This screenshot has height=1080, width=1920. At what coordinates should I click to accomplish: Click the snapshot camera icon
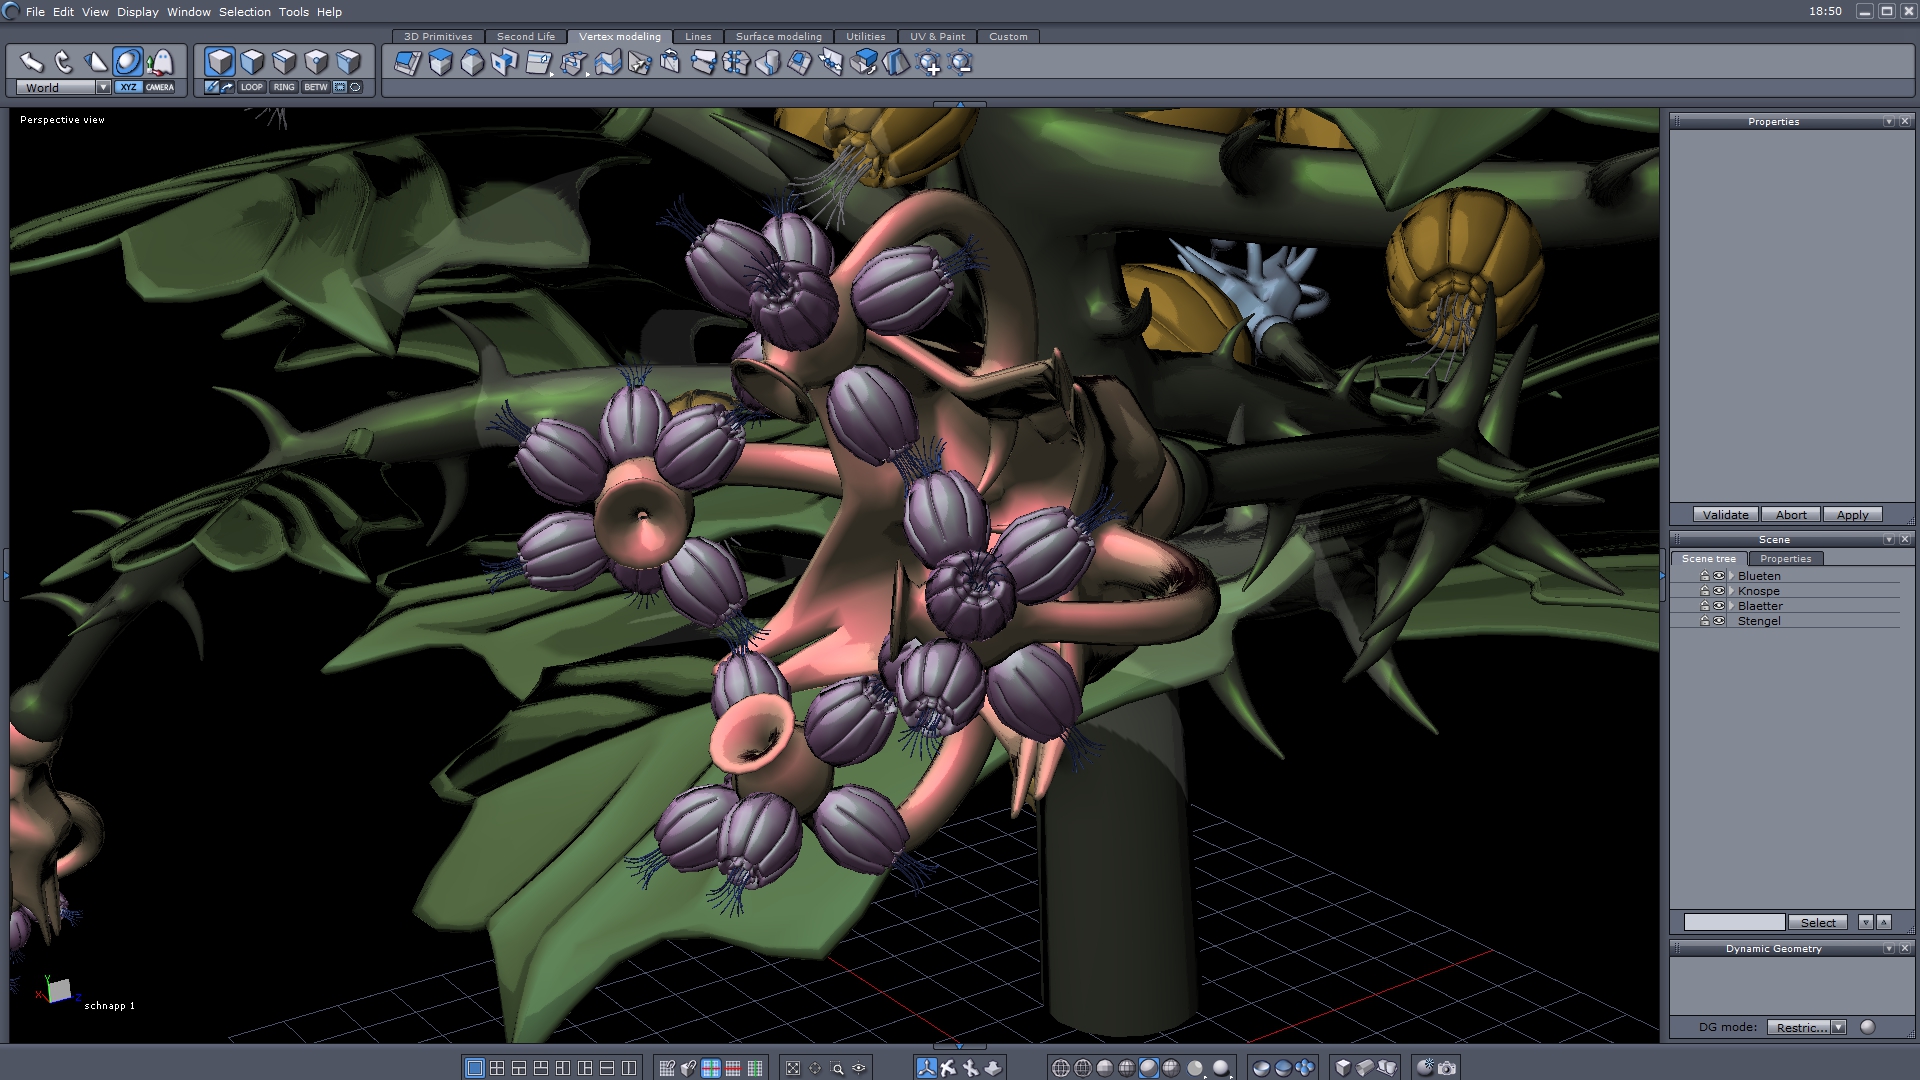click(1447, 1068)
